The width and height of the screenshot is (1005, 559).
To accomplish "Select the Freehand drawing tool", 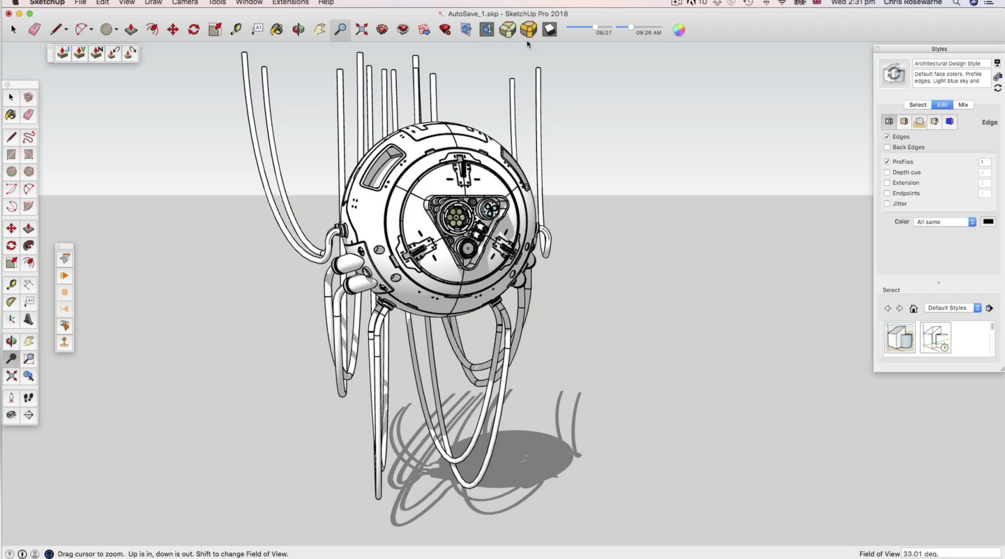I will click(28, 137).
